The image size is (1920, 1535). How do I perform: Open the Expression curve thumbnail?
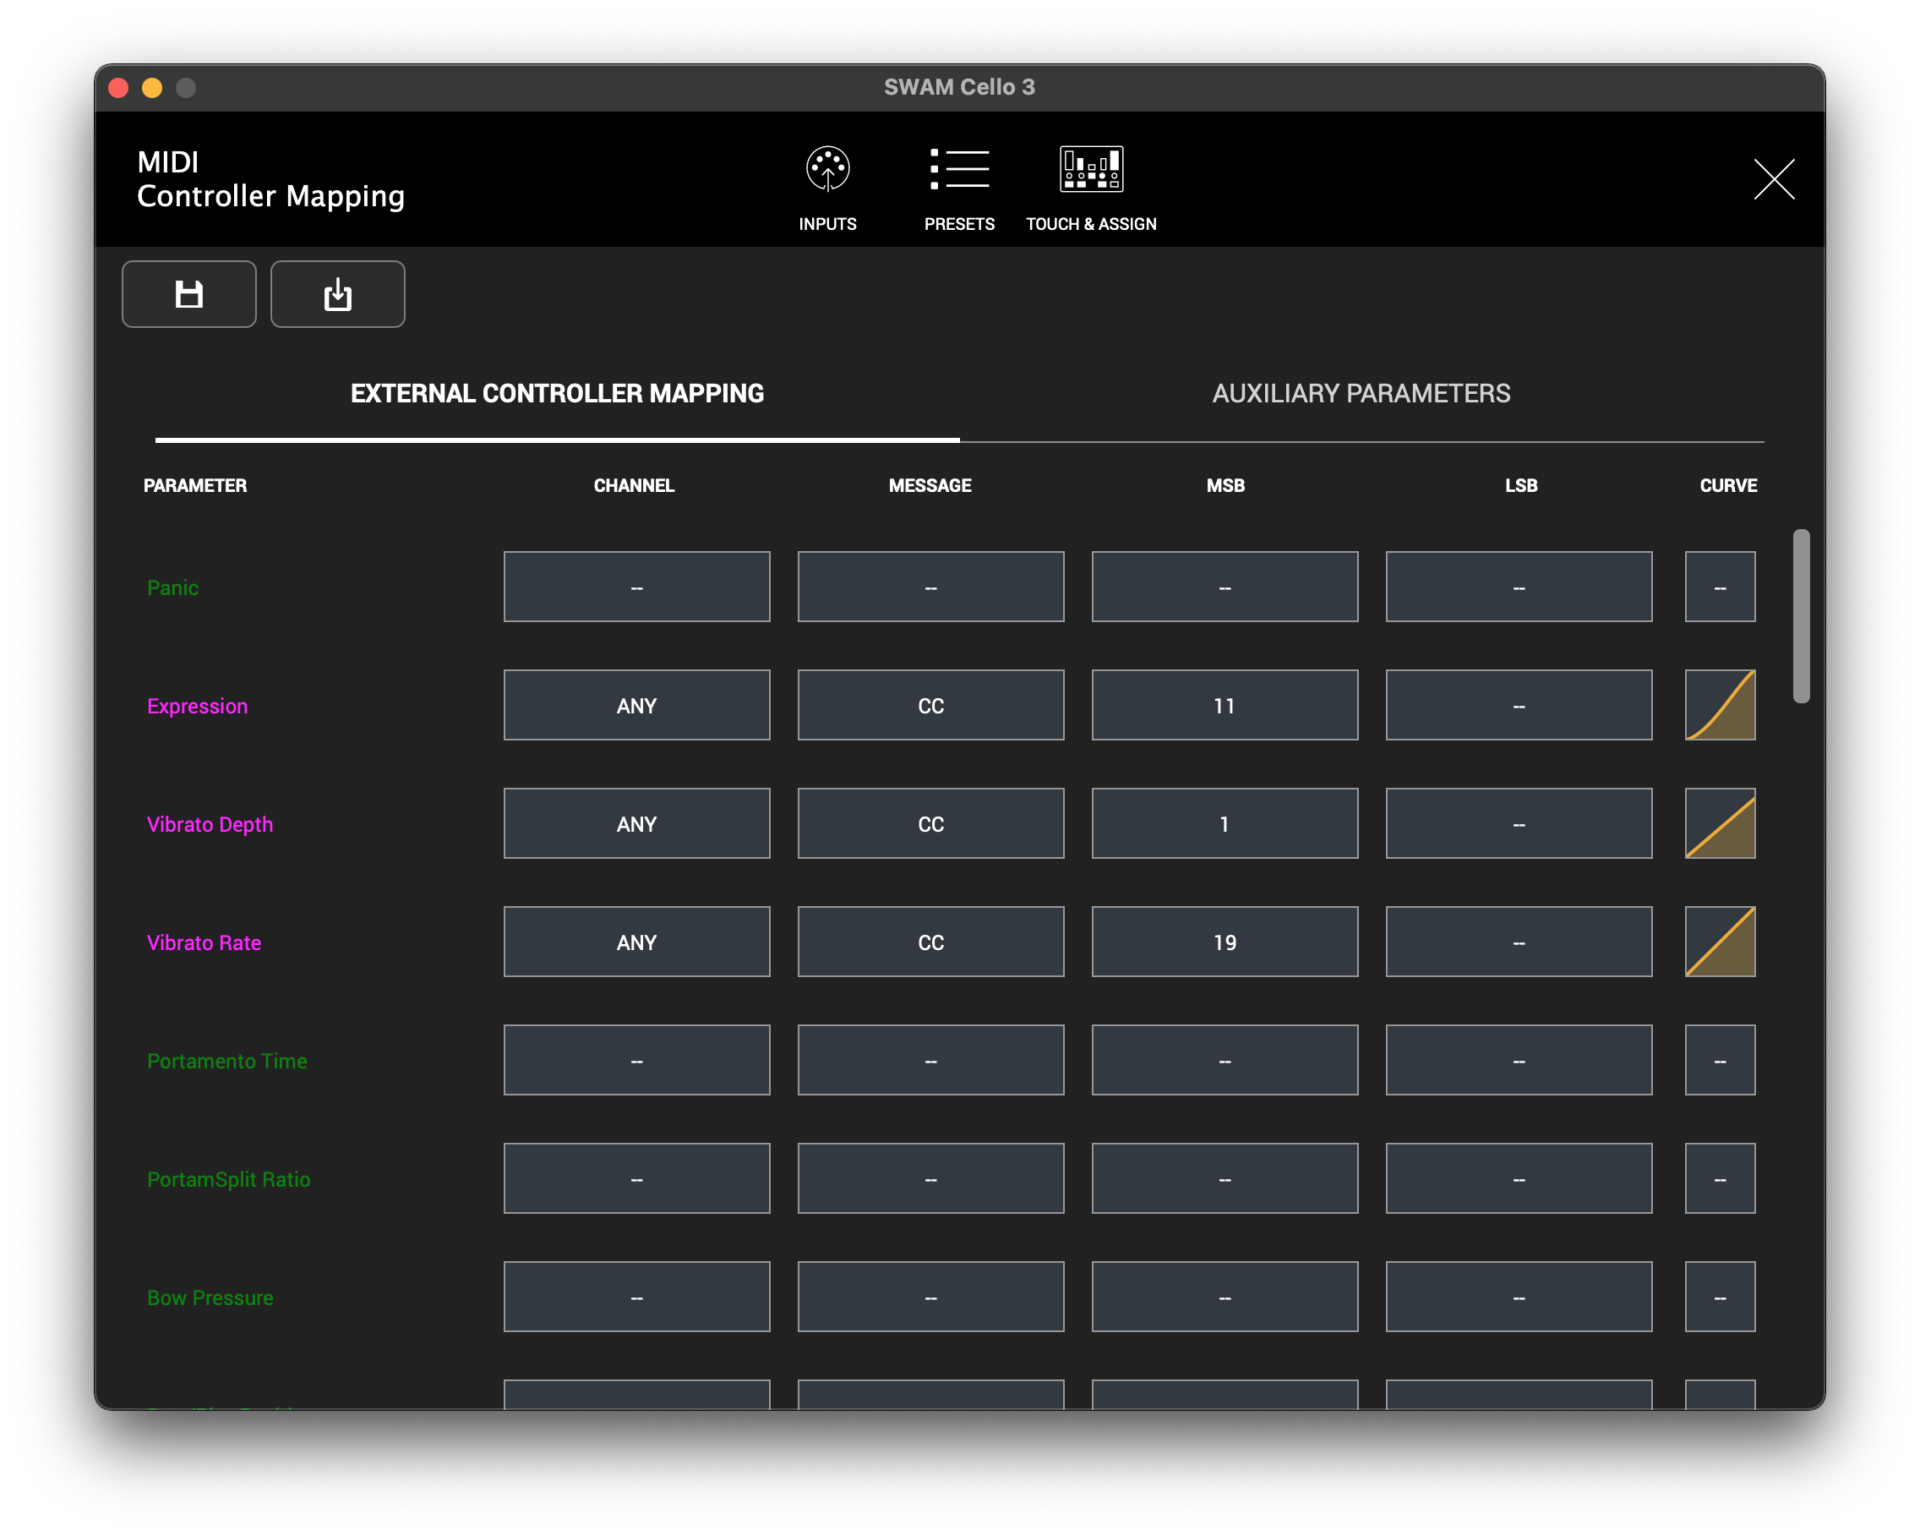[1719, 705]
